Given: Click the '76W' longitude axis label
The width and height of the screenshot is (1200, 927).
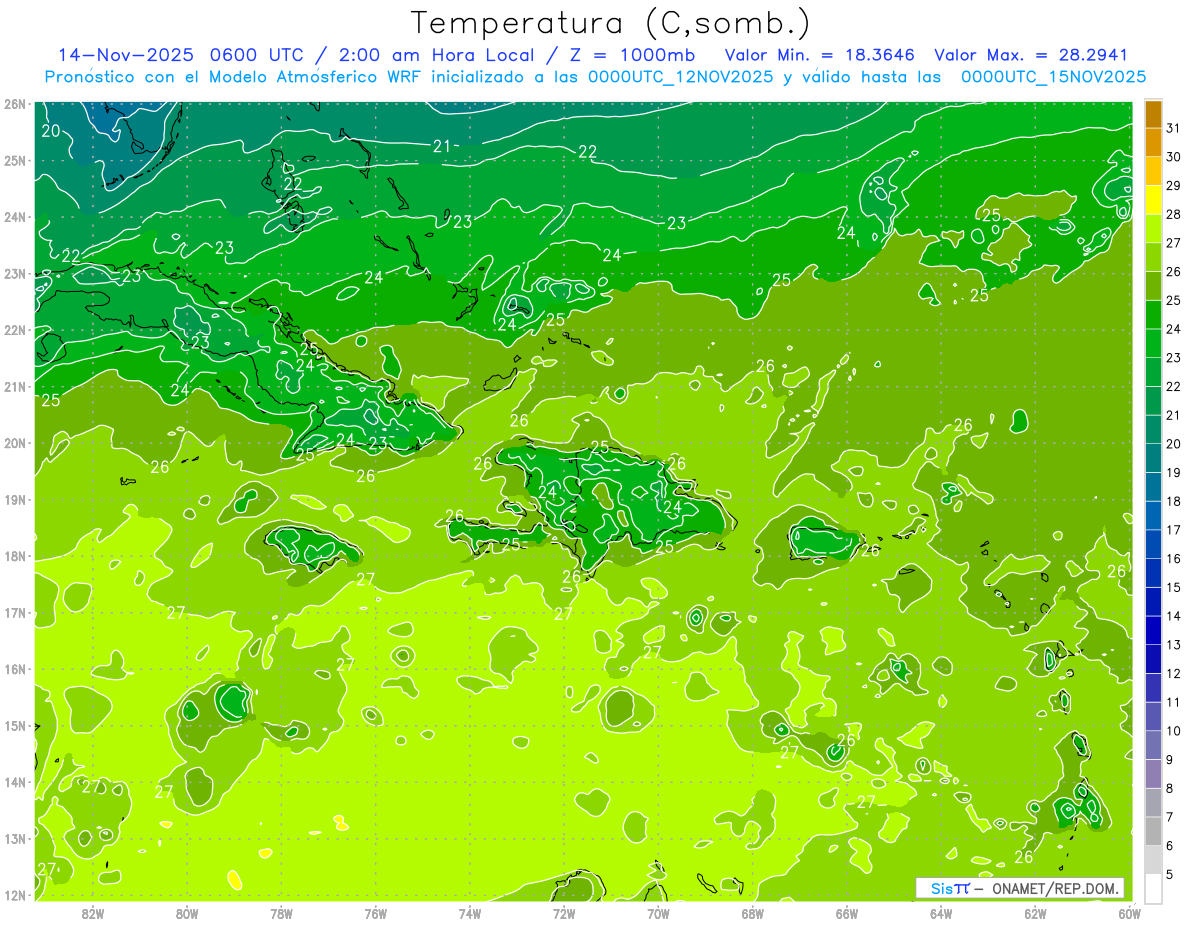Looking at the screenshot, I should (x=376, y=913).
